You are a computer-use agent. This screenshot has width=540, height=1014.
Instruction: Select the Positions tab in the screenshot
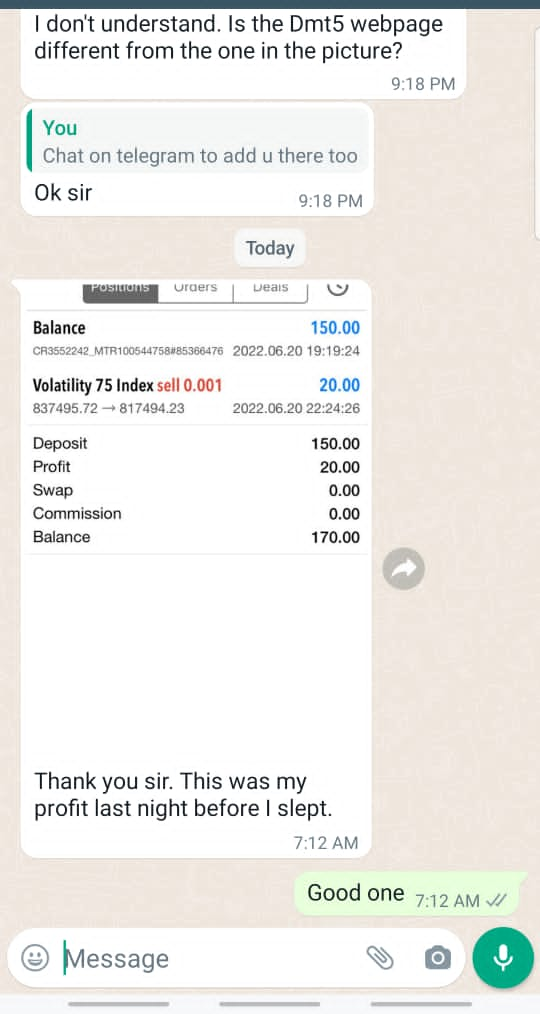(x=120, y=288)
